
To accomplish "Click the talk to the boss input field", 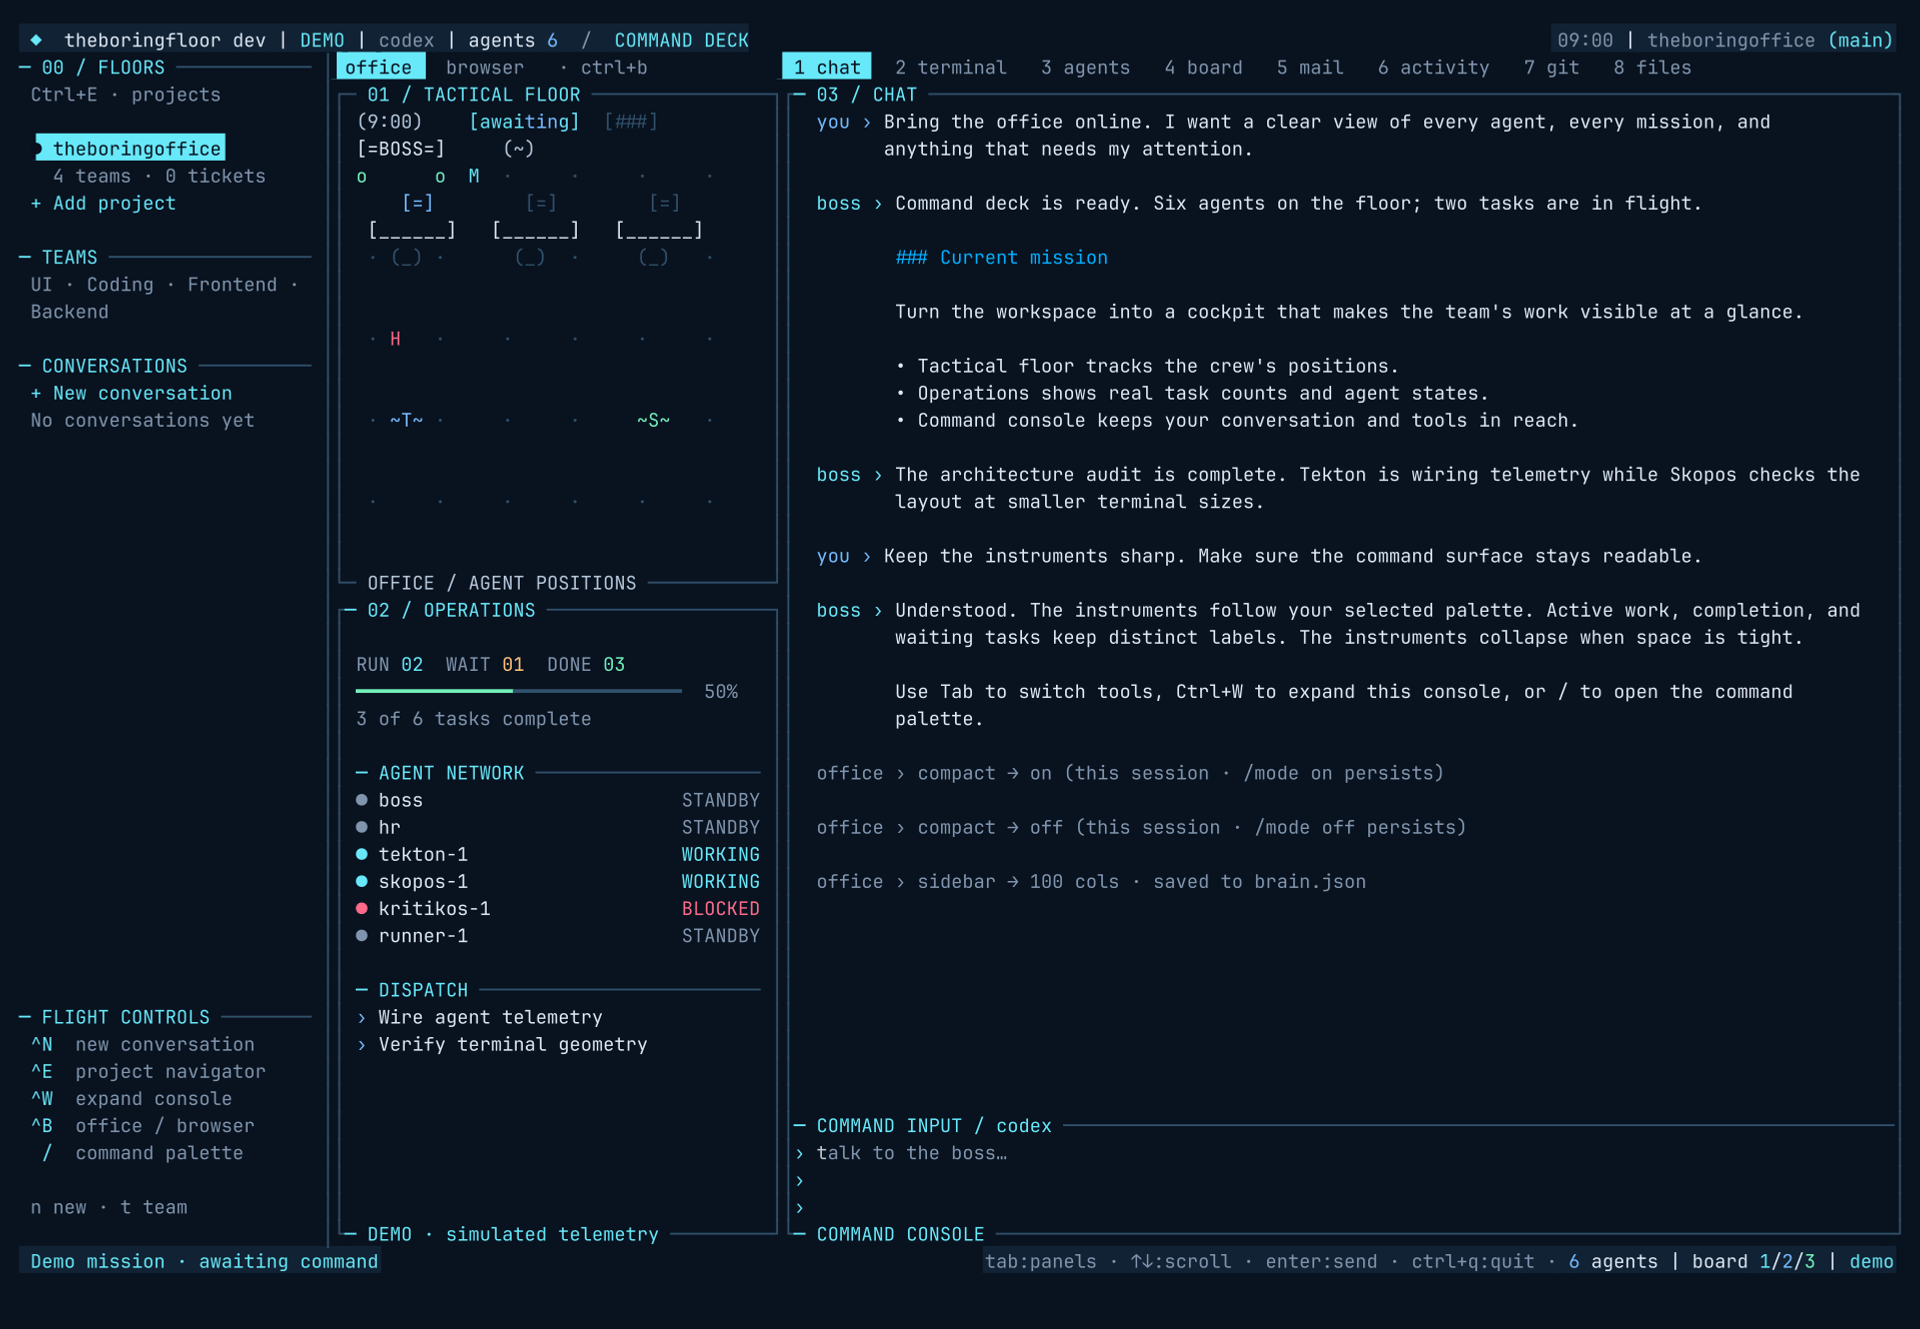I will pos(911,1153).
